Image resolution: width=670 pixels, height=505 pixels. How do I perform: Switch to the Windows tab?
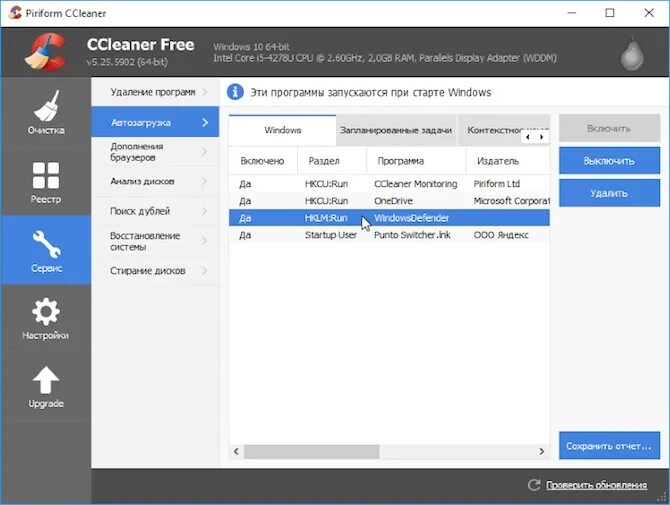coord(282,130)
